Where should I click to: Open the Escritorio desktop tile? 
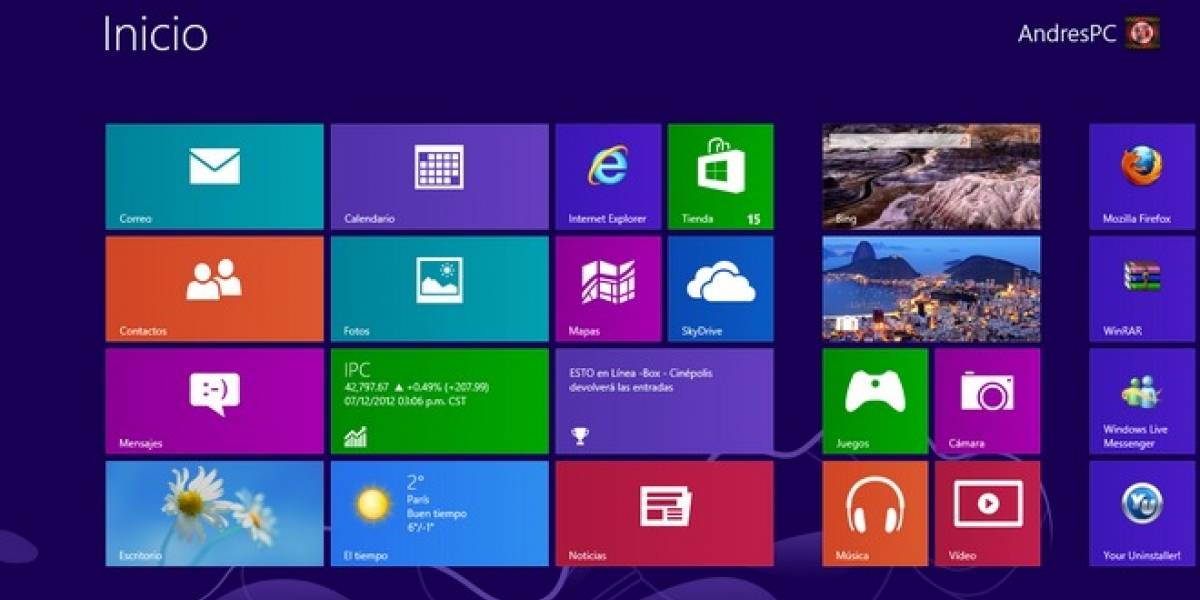(214, 513)
